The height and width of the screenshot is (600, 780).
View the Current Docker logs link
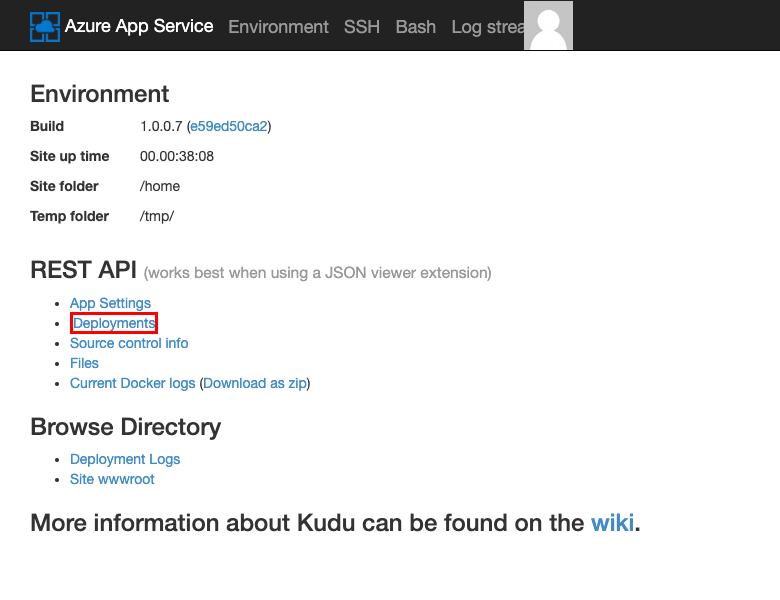pos(133,383)
